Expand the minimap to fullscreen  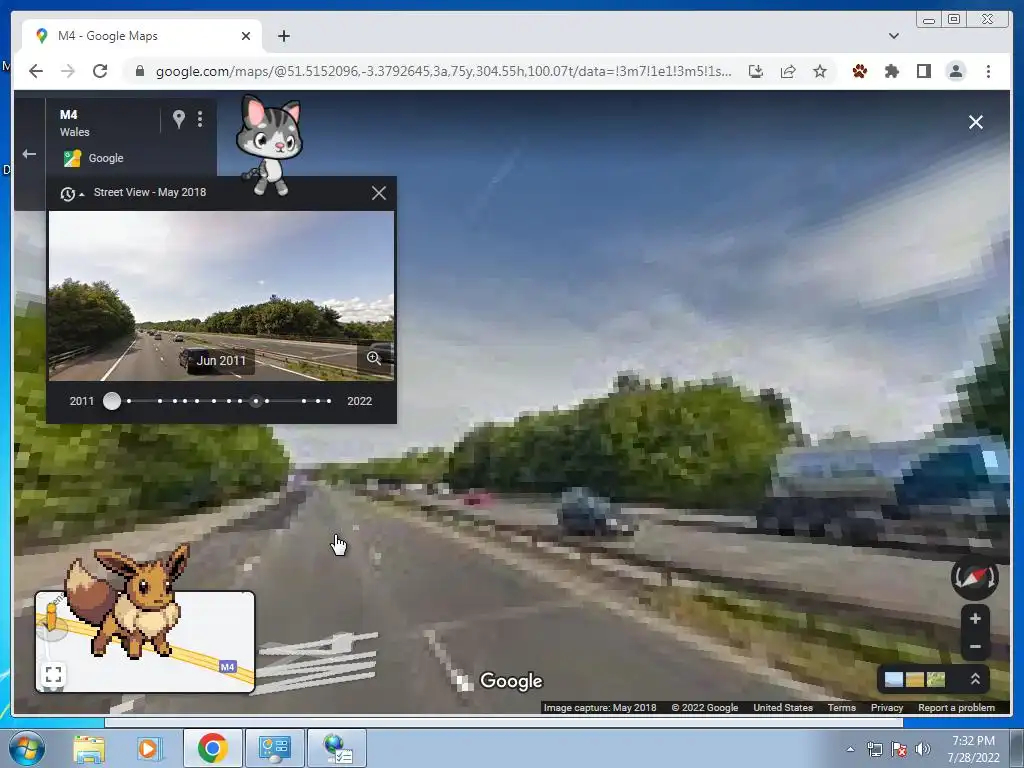[x=54, y=674]
